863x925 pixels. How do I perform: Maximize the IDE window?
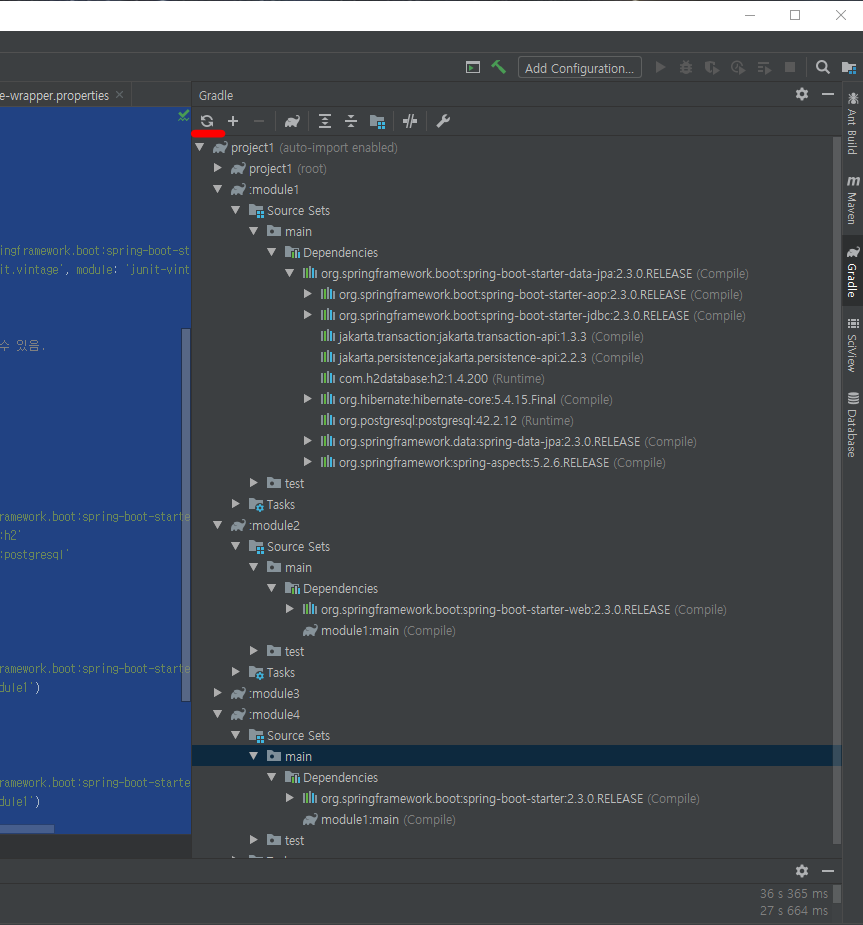(795, 15)
